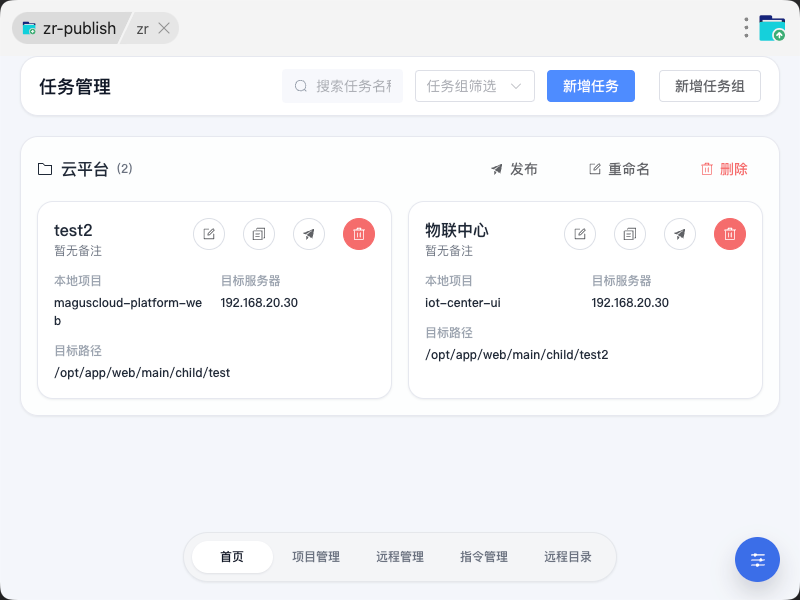Publish the test2 task via paper-plane icon
800x600 pixels.
309,234
